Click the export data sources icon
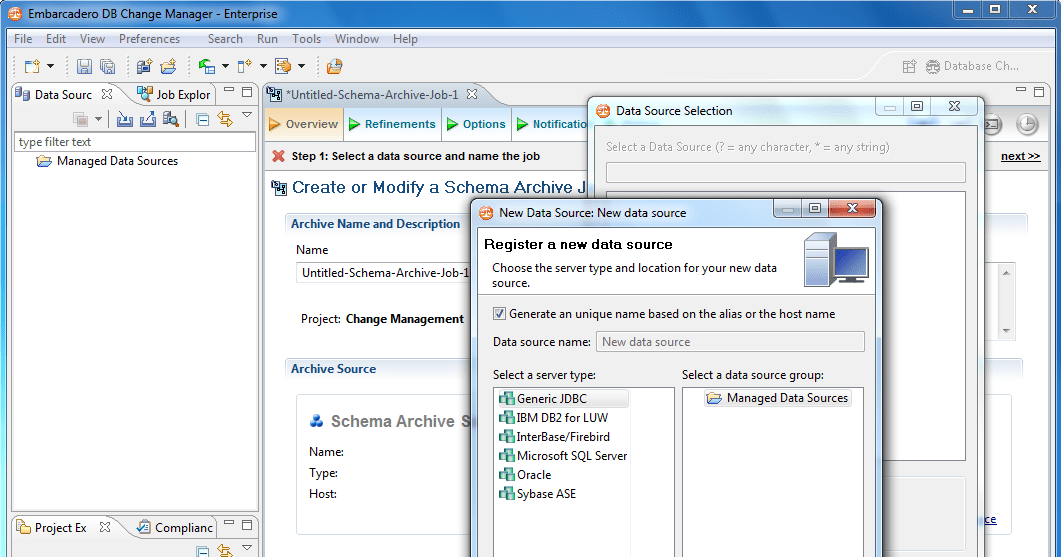Viewport: 1061px width, 557px height. tap(148, 120)
